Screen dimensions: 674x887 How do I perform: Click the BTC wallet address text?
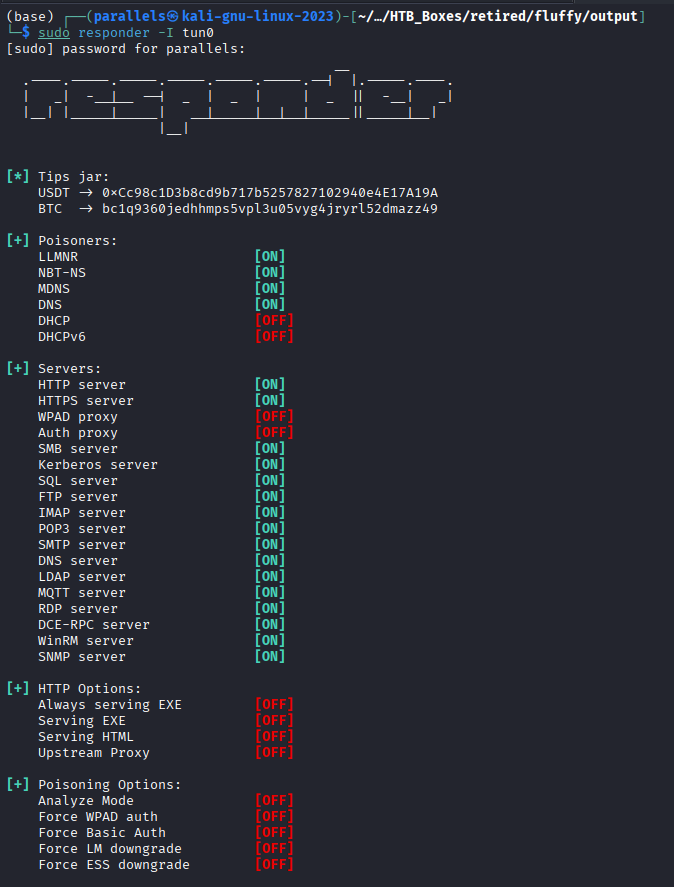270,209
